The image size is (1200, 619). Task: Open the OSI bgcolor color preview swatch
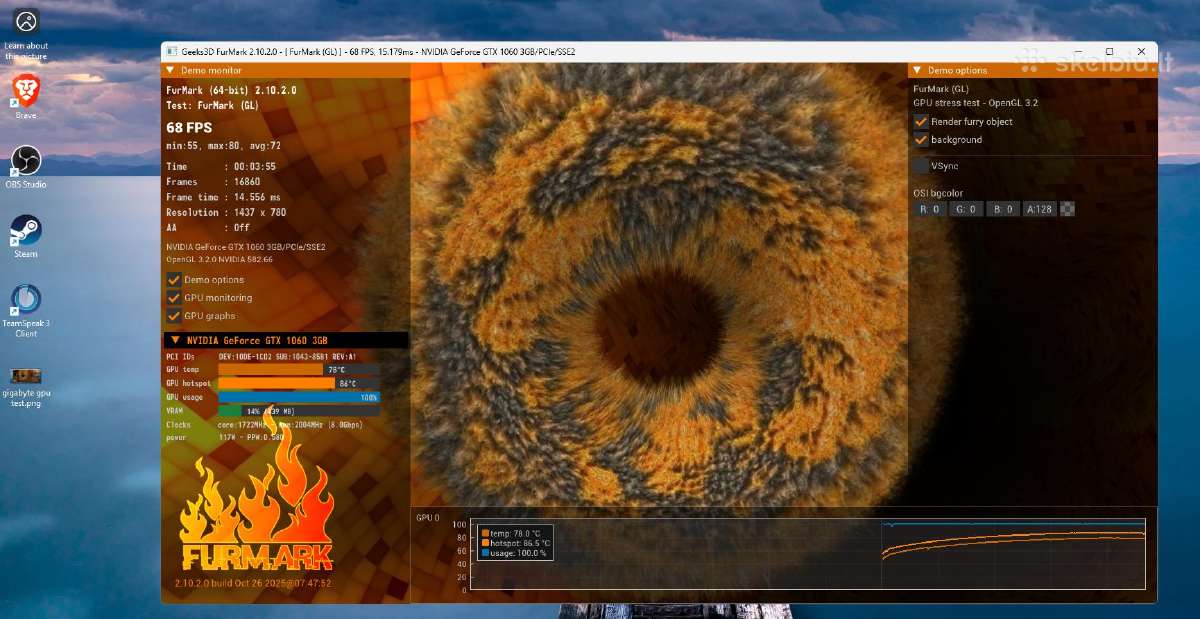(x=1068, y=209)
